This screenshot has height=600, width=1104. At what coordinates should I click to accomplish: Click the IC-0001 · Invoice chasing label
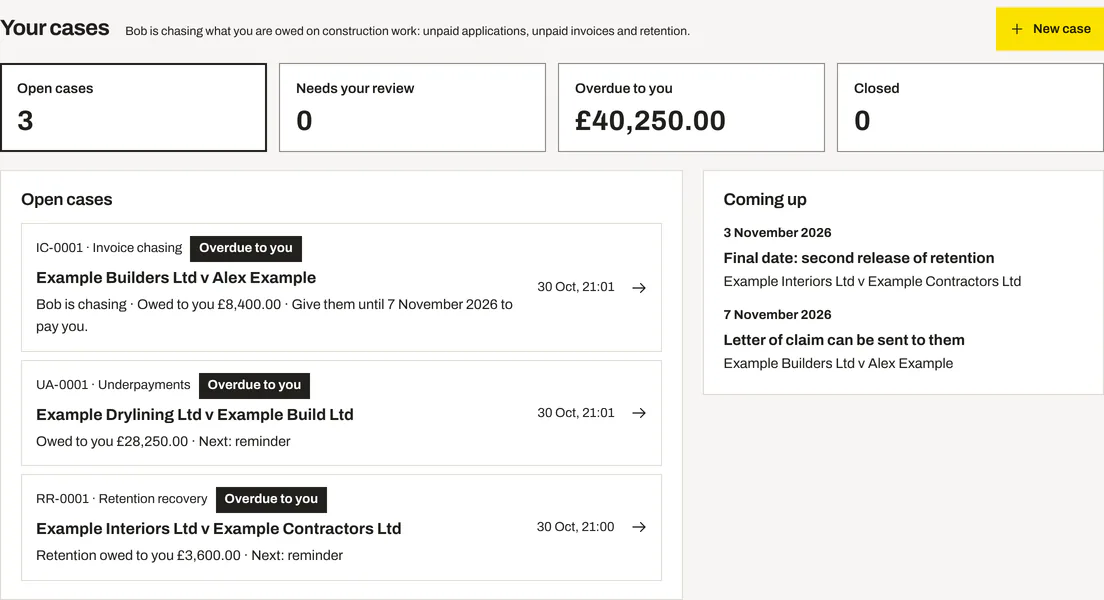[x=109, y=248]
